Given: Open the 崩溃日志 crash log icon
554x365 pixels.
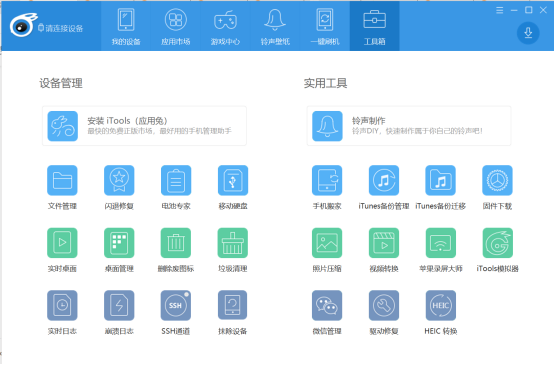Looking at the screenshot, I should click(119, 305).
